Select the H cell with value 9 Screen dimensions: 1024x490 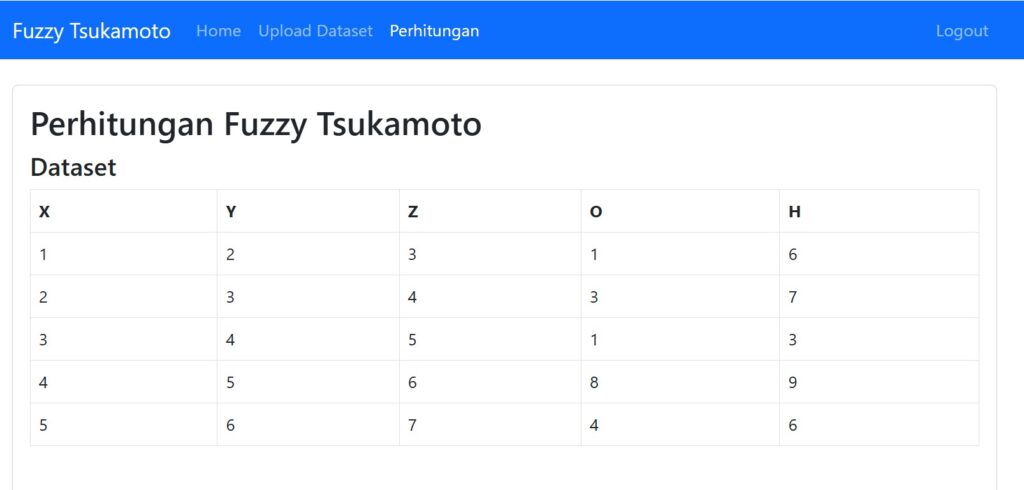point(879,382)
